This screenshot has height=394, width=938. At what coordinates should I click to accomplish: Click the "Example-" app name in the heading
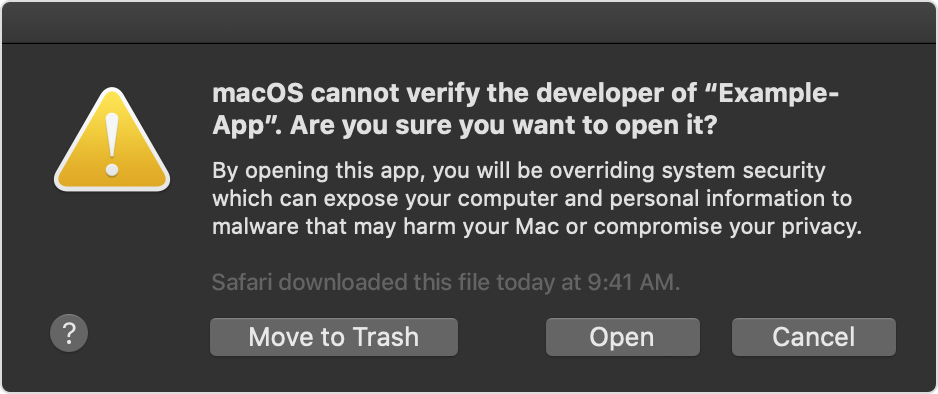click(775, 94)
